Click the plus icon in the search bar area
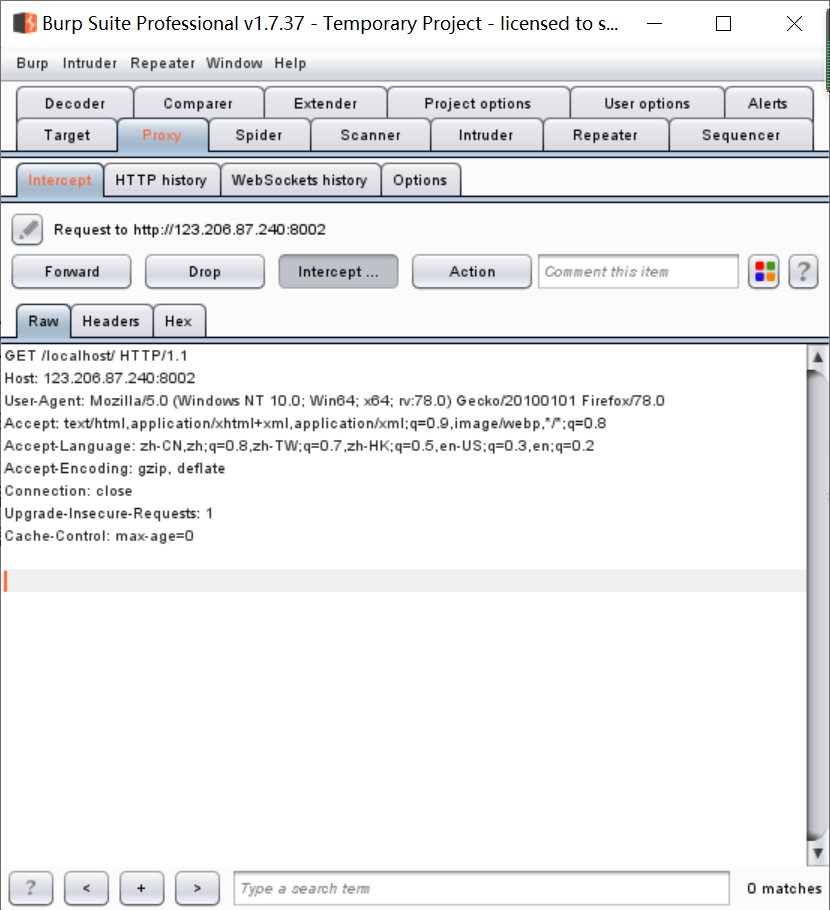830x910 pixels. (141, 888)
